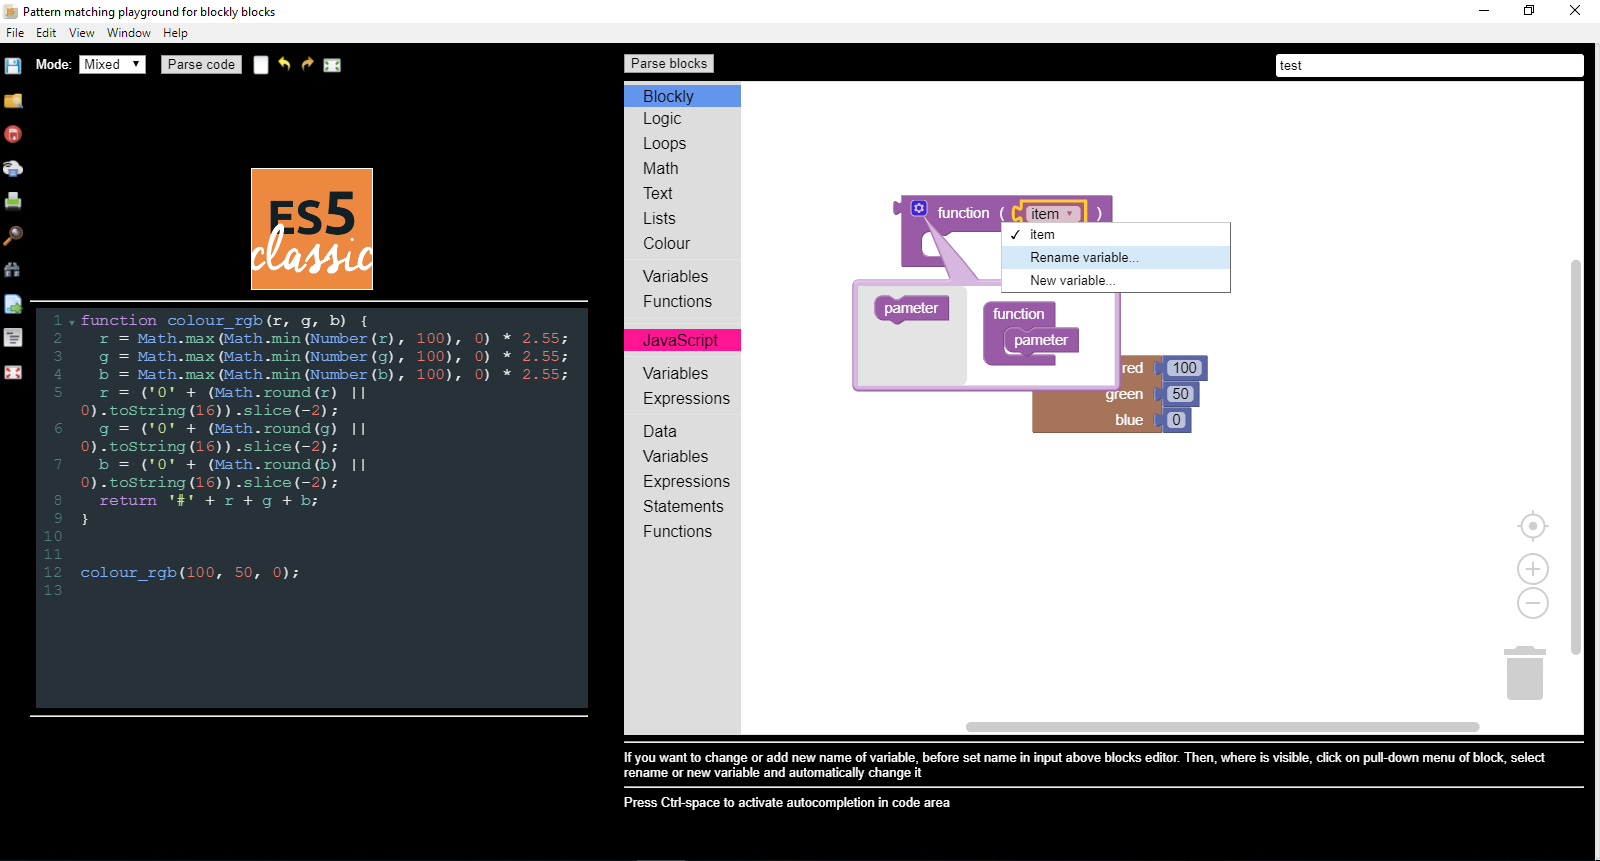1600x861 pixels.
Task: Toggle the white checkbox next to Parse code
Action: tap(261, 65)
